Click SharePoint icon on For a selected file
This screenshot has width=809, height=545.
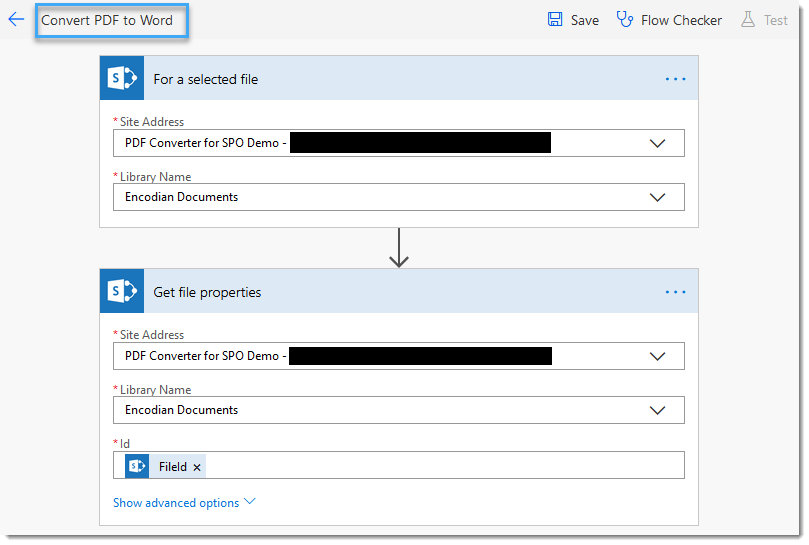pyautogui.click(x=122, y=78)
